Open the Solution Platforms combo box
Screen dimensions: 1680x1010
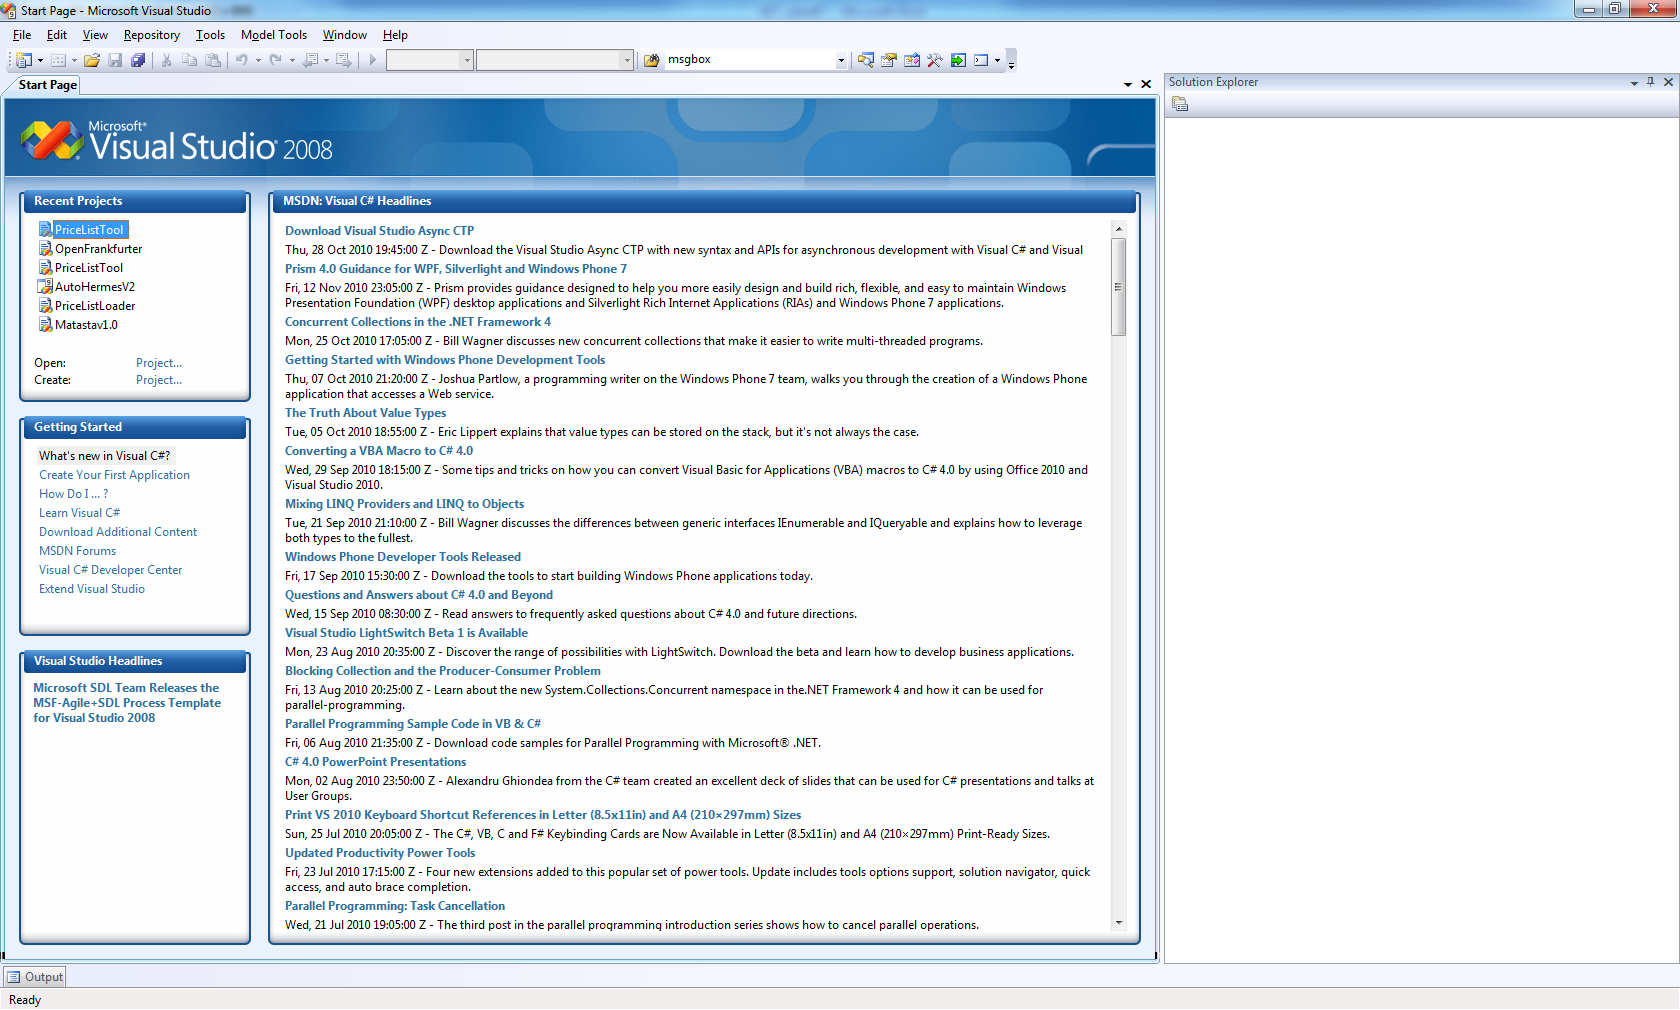click(555, 60)
